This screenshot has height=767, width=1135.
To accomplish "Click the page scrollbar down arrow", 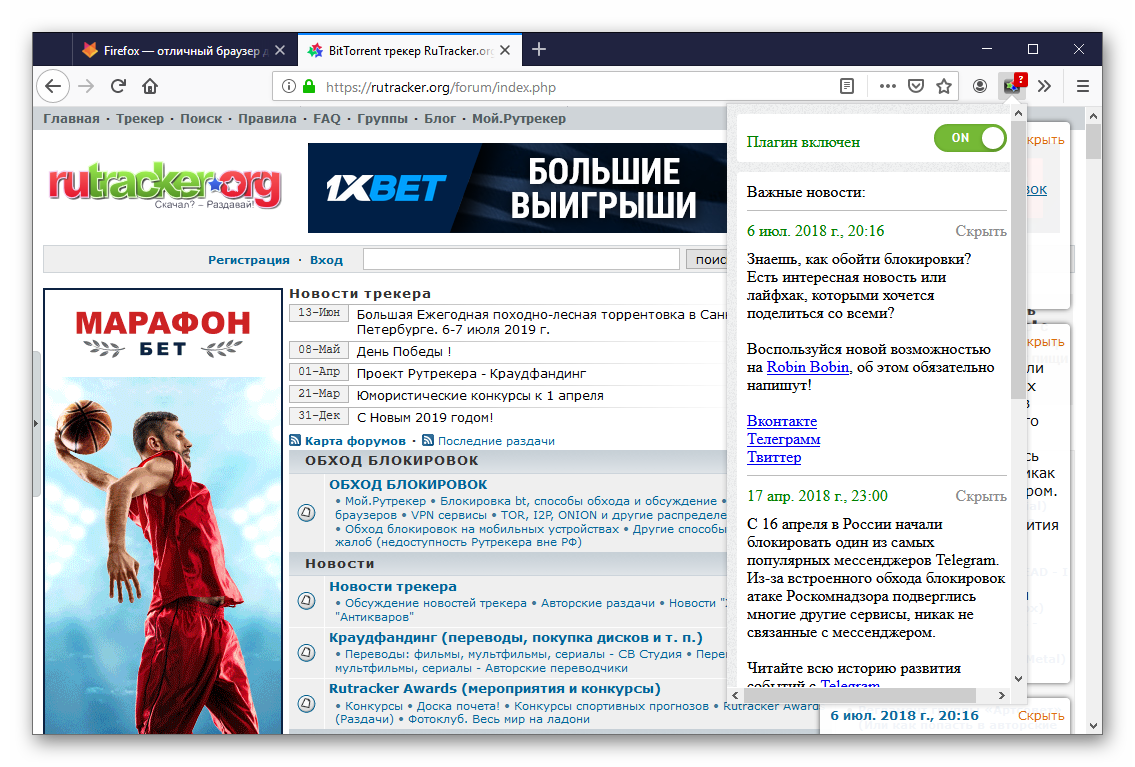I will click(1094, 725).
